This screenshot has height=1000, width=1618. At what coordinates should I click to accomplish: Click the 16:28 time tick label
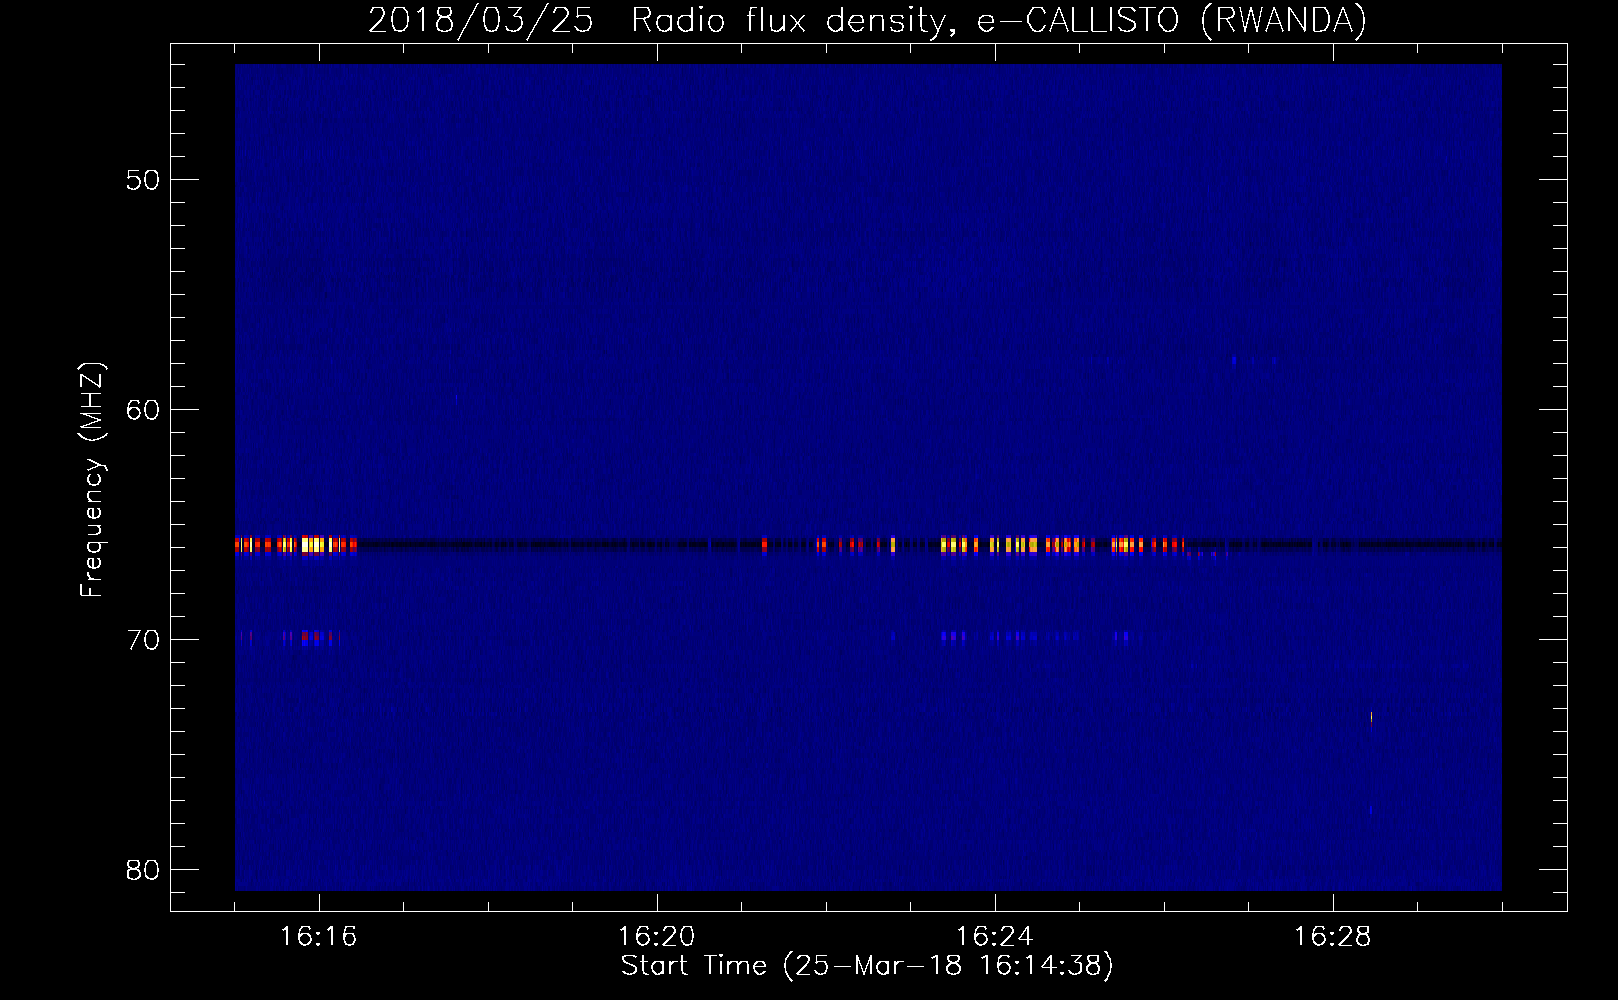[1332, 937]
